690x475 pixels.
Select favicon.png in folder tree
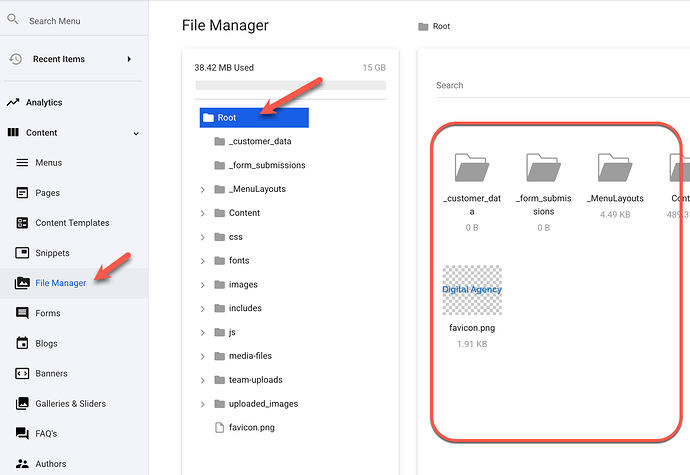[x=252, y=427]
